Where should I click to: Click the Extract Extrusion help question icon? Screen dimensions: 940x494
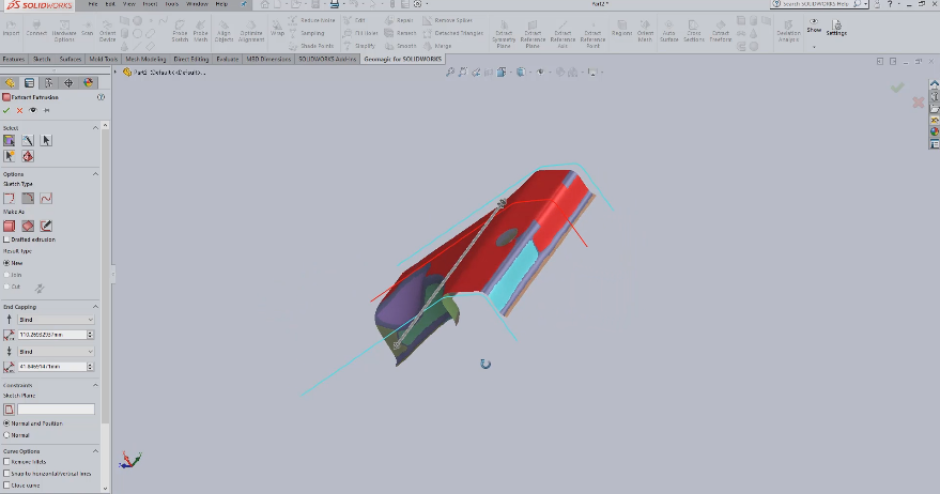point(101,97)
